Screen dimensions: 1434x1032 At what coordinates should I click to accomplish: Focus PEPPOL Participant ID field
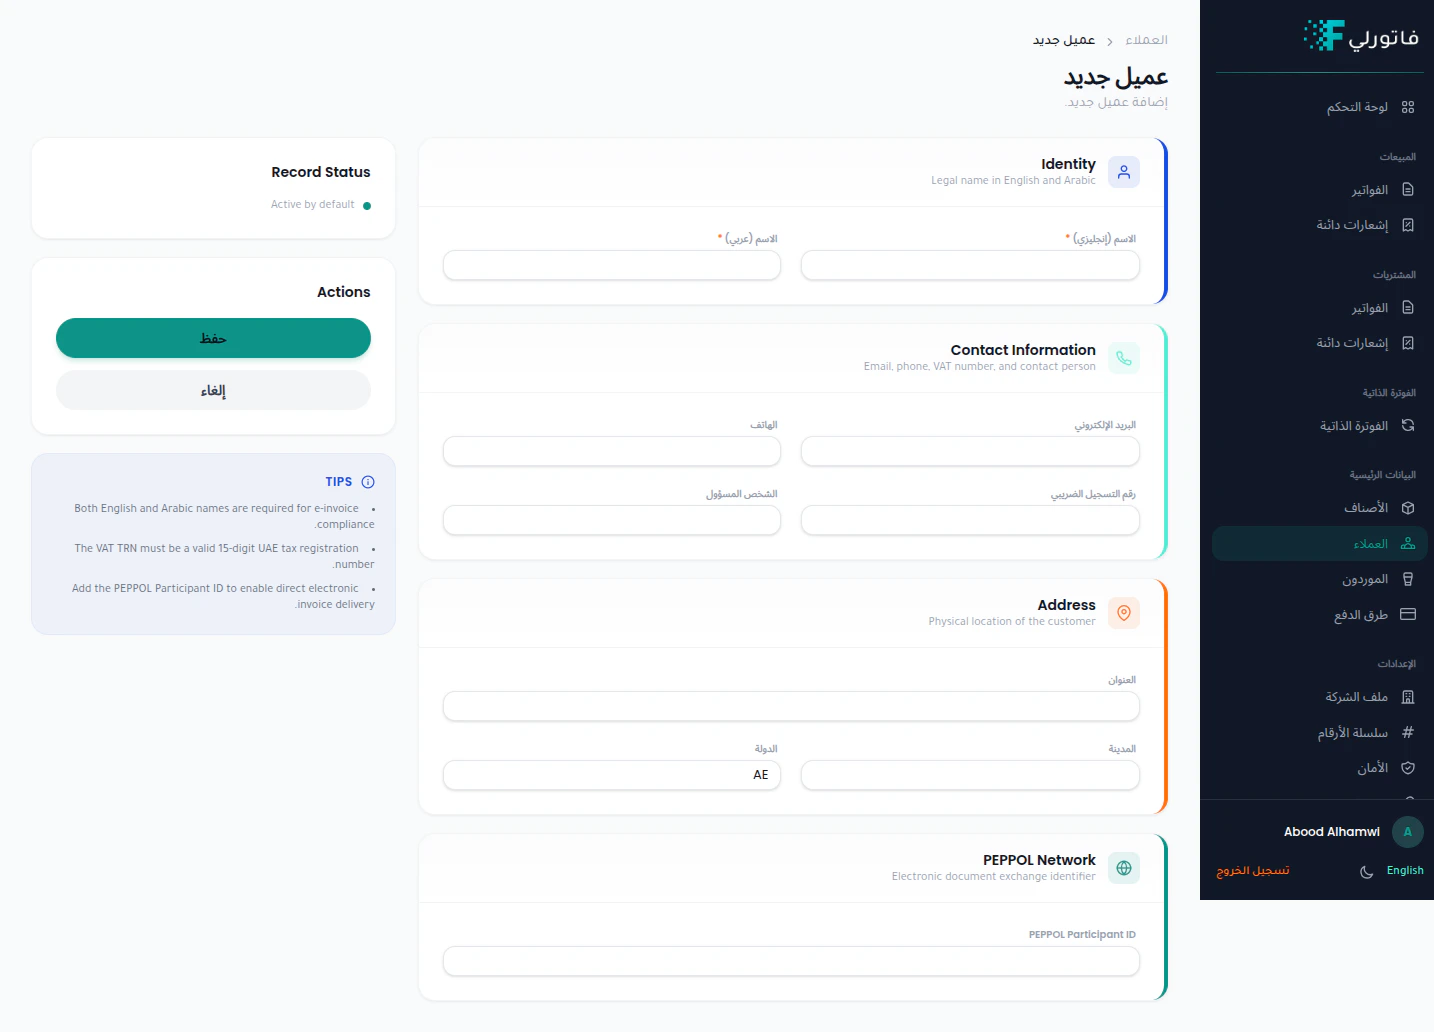click(x=791, y=961)
